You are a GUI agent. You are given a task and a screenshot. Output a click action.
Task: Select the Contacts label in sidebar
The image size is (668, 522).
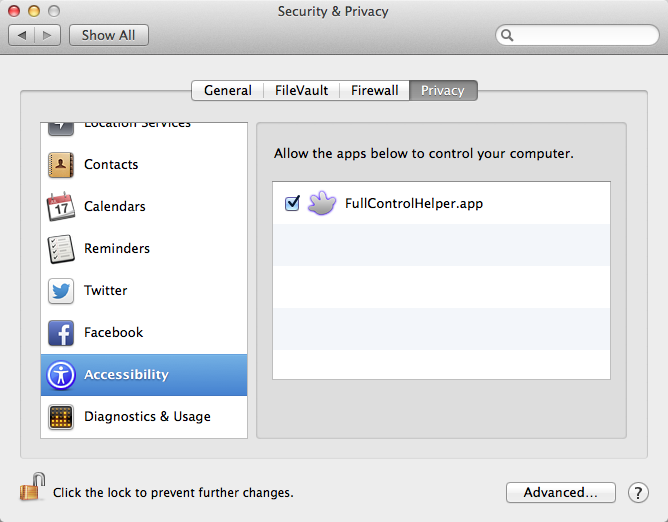[x=111, y=164]
